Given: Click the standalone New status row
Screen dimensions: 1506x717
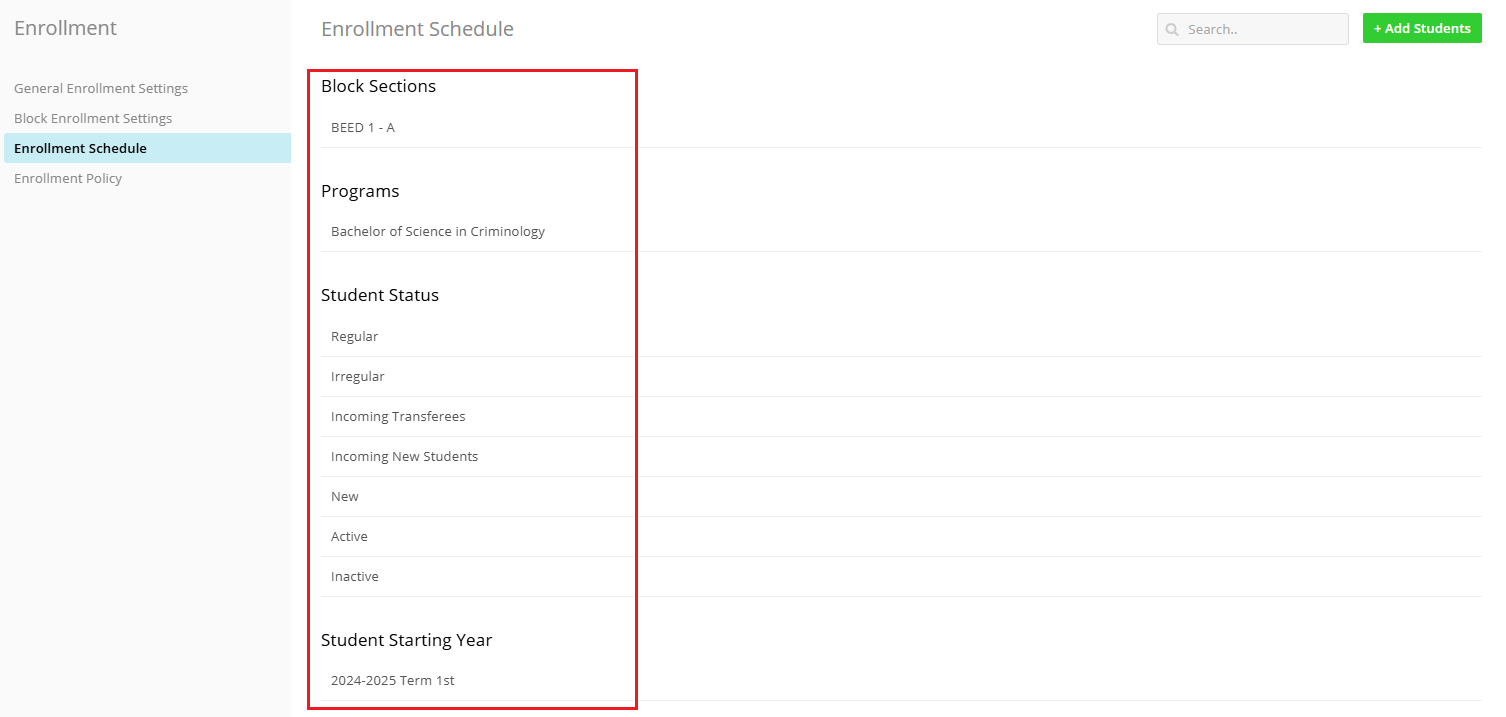Looking at the screenshot, I should (345, 496).
